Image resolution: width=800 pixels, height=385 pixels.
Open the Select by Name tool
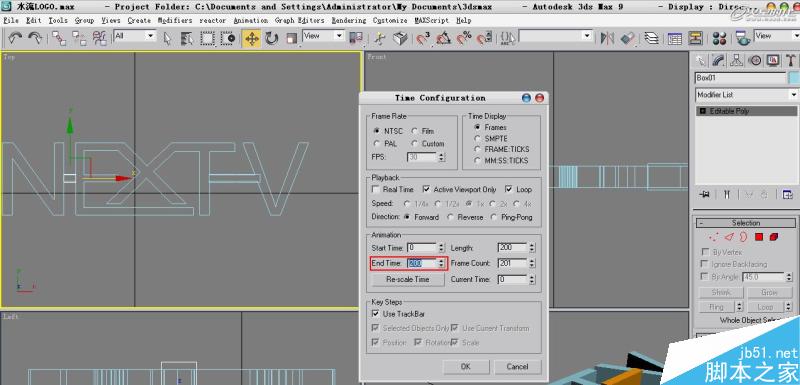point(187,38)
